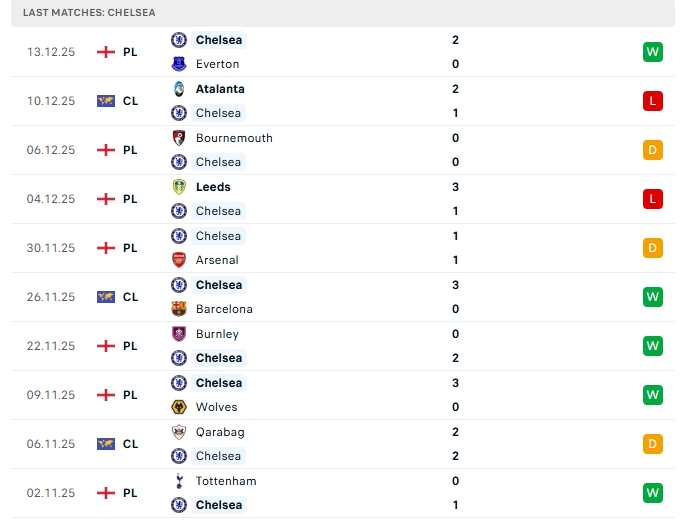This screenshot has height=521, width=681.
Task: Click the Arsenal club crest icon
Action: (x=179, y=260)
